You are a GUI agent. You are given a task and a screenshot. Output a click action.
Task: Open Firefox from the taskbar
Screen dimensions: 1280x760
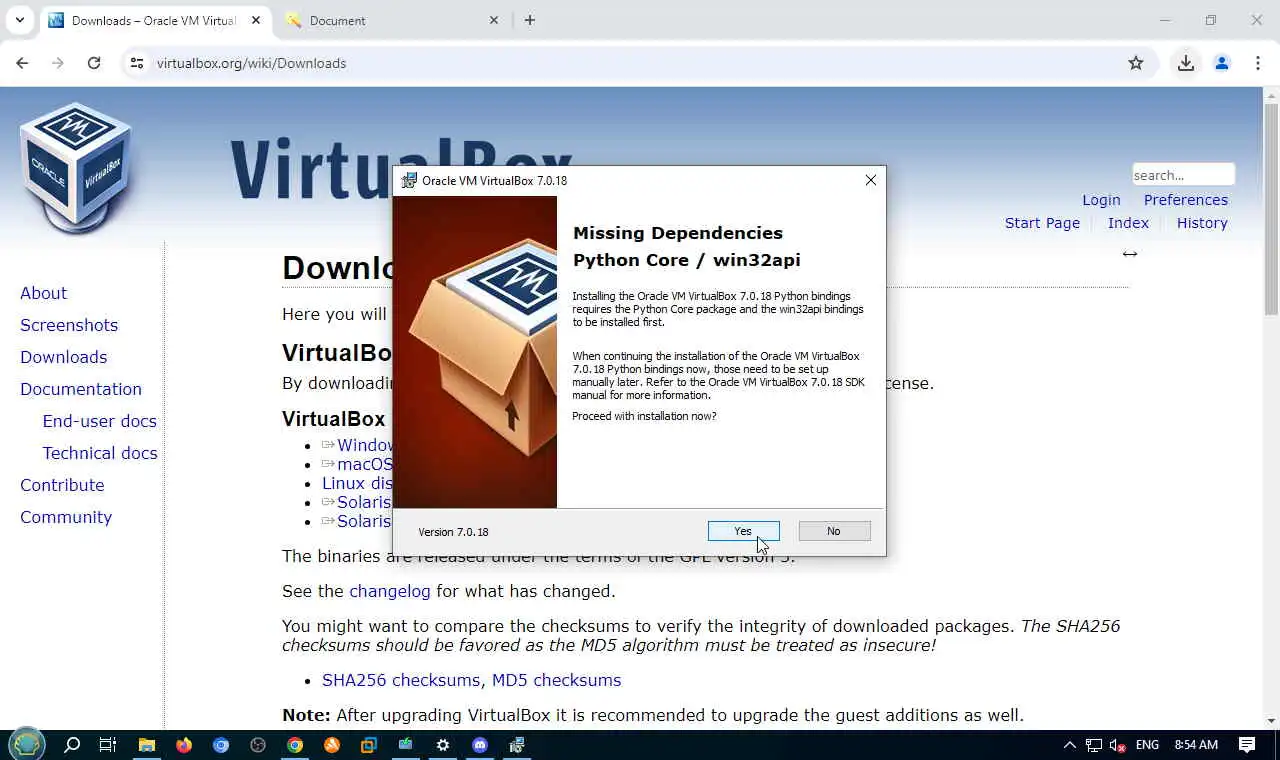[184, 745]
